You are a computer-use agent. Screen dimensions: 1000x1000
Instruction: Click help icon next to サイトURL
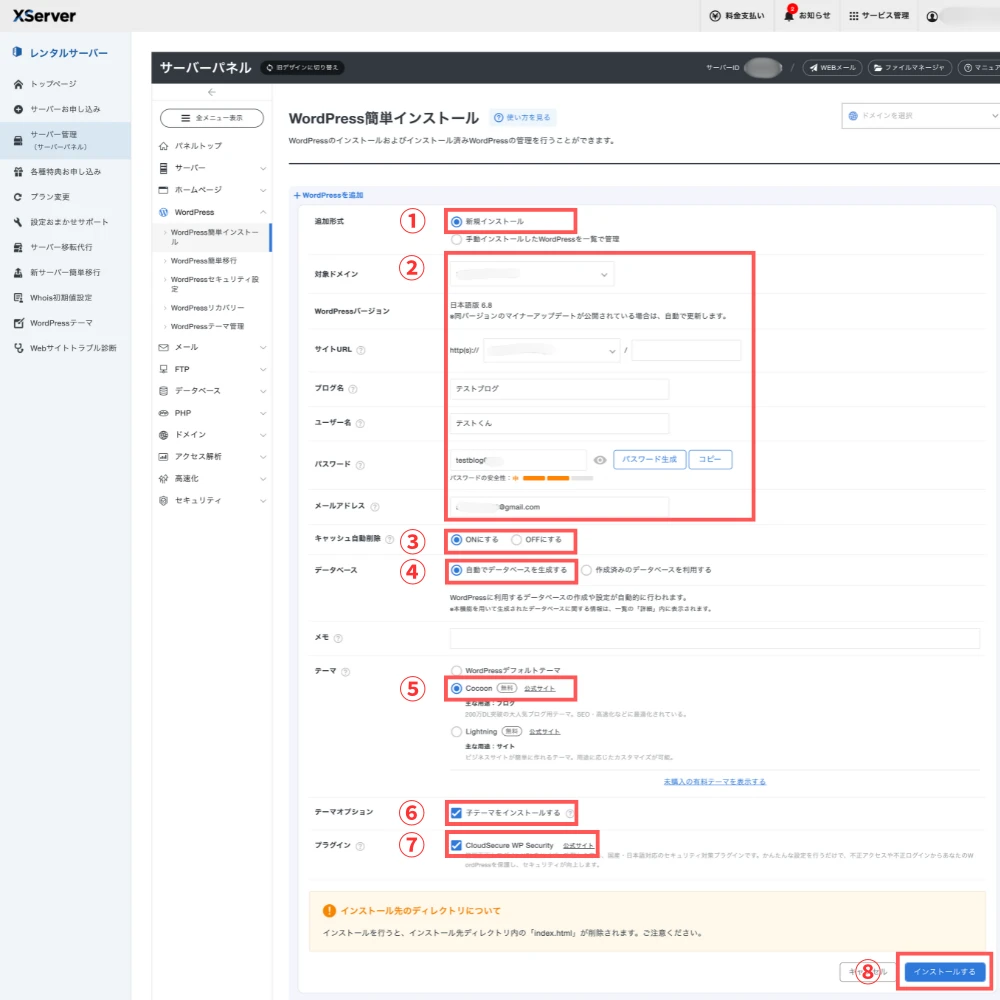[360, 350]
